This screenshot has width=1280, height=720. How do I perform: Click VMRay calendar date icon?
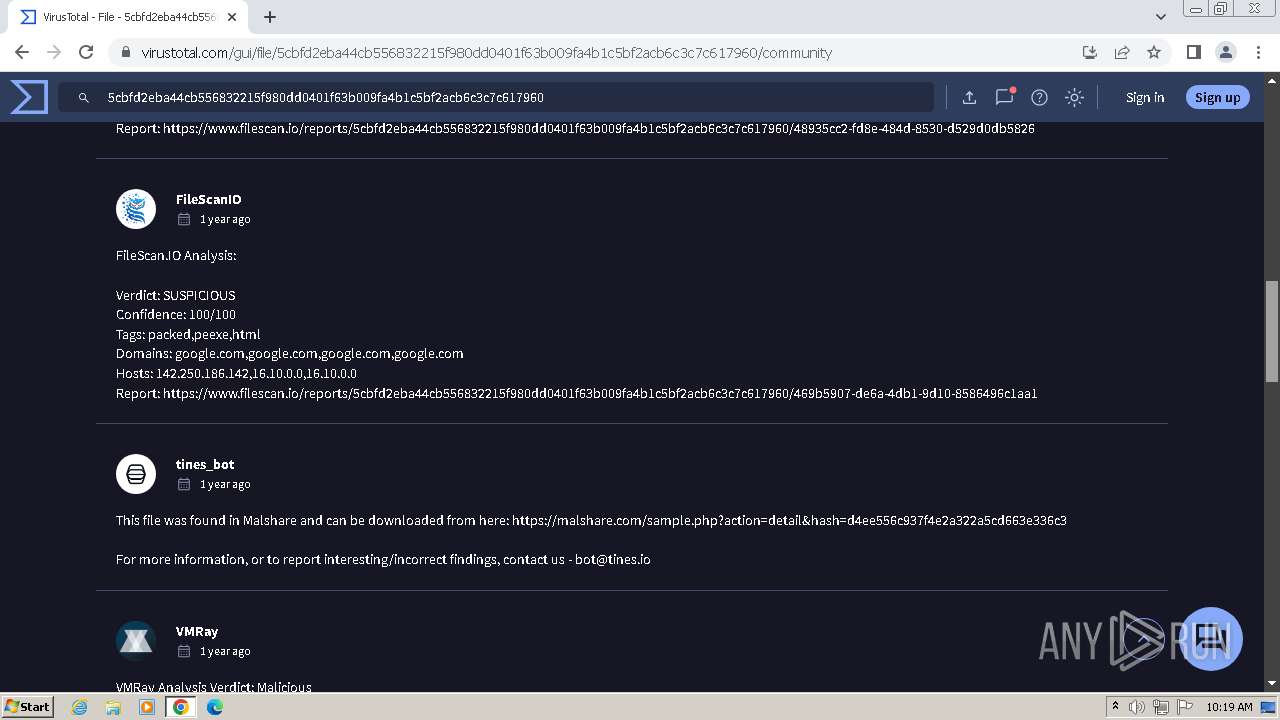(x=184, y=651)
